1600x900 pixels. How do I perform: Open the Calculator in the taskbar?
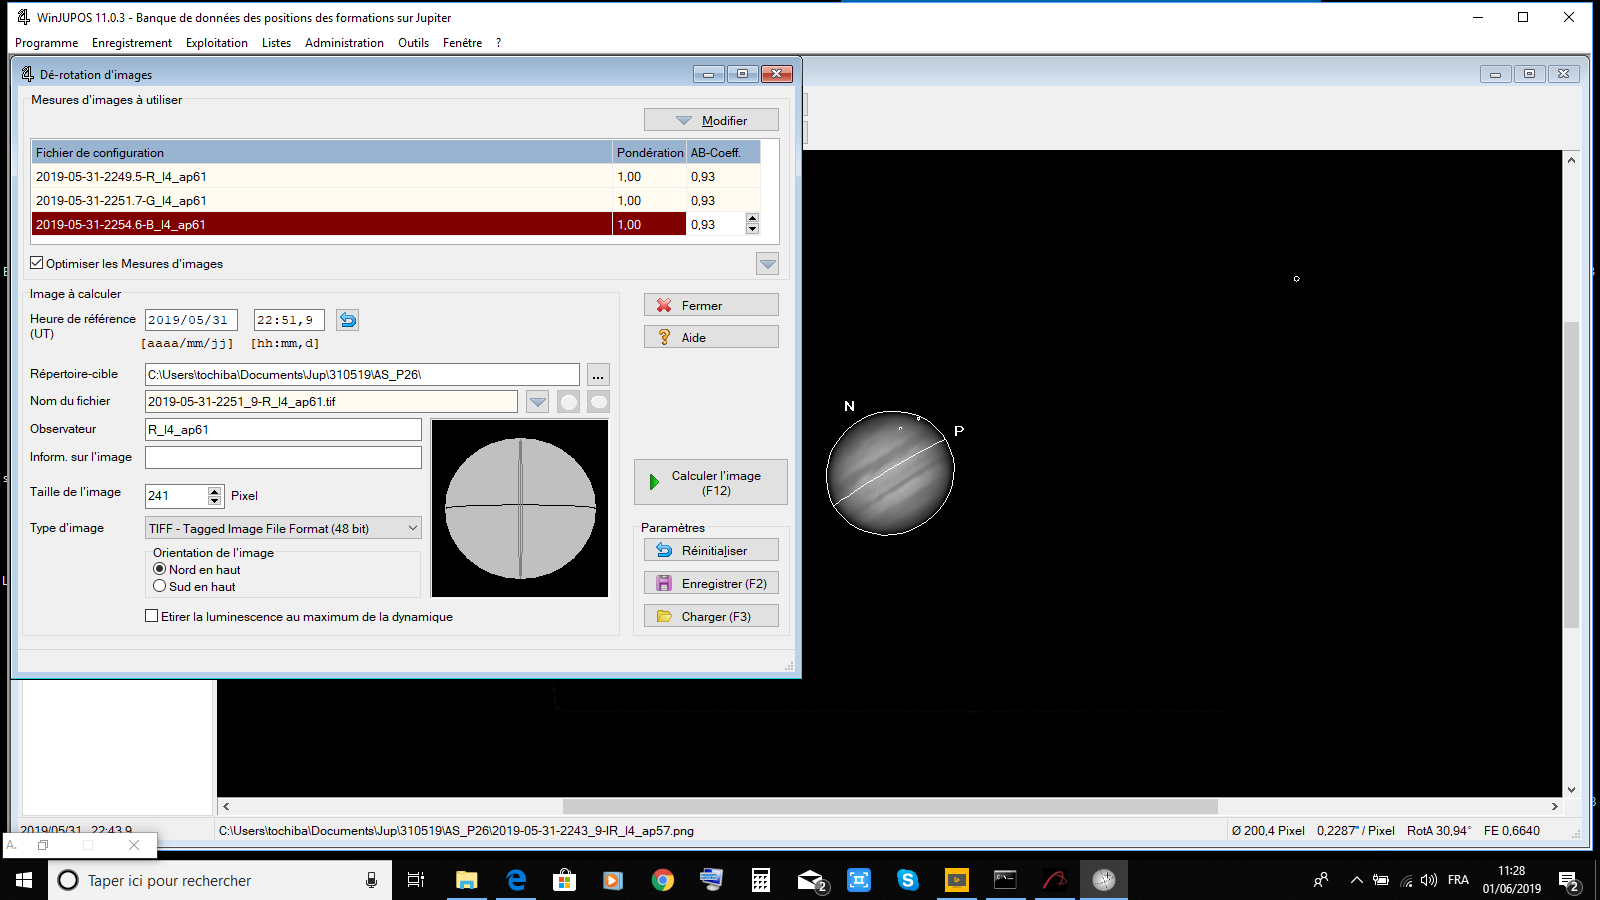click(x=761, y=880)
